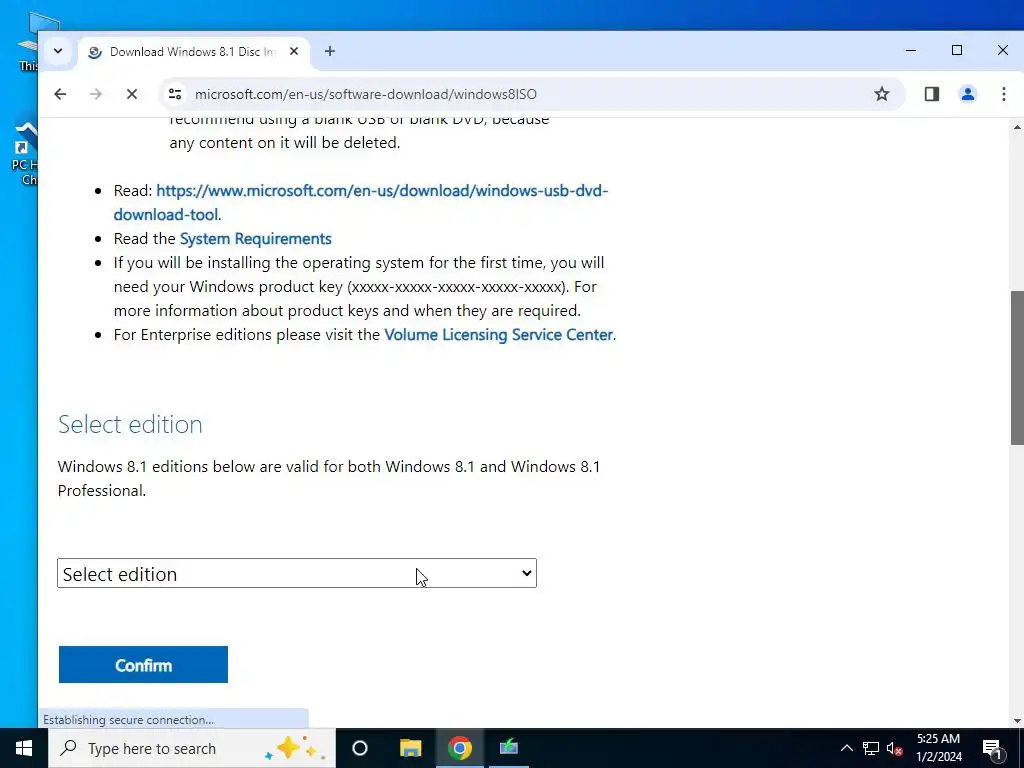Open Chrome side panel
1024x768 pixels.
click(x=932, y=94)
